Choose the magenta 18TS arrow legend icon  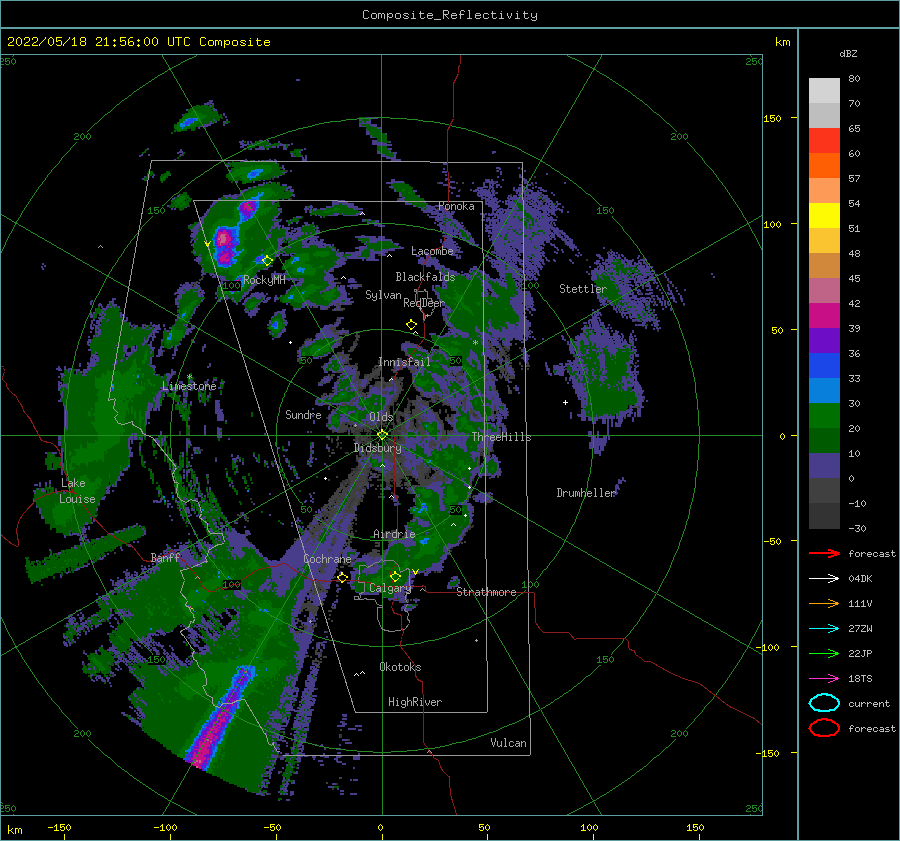[x=824, y=679]
